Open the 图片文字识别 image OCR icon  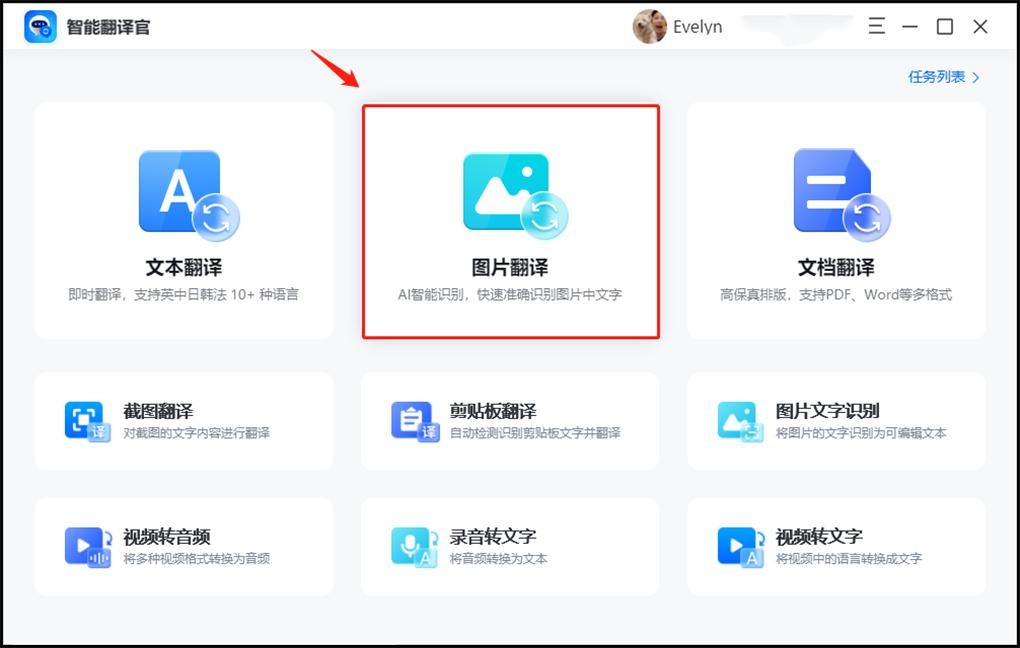point(738,421)
